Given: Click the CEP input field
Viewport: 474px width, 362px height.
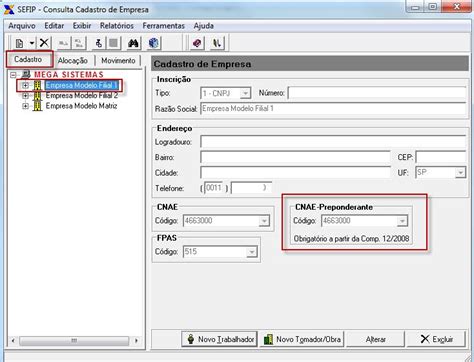Looking at the screenshot, I should point(441,157).
